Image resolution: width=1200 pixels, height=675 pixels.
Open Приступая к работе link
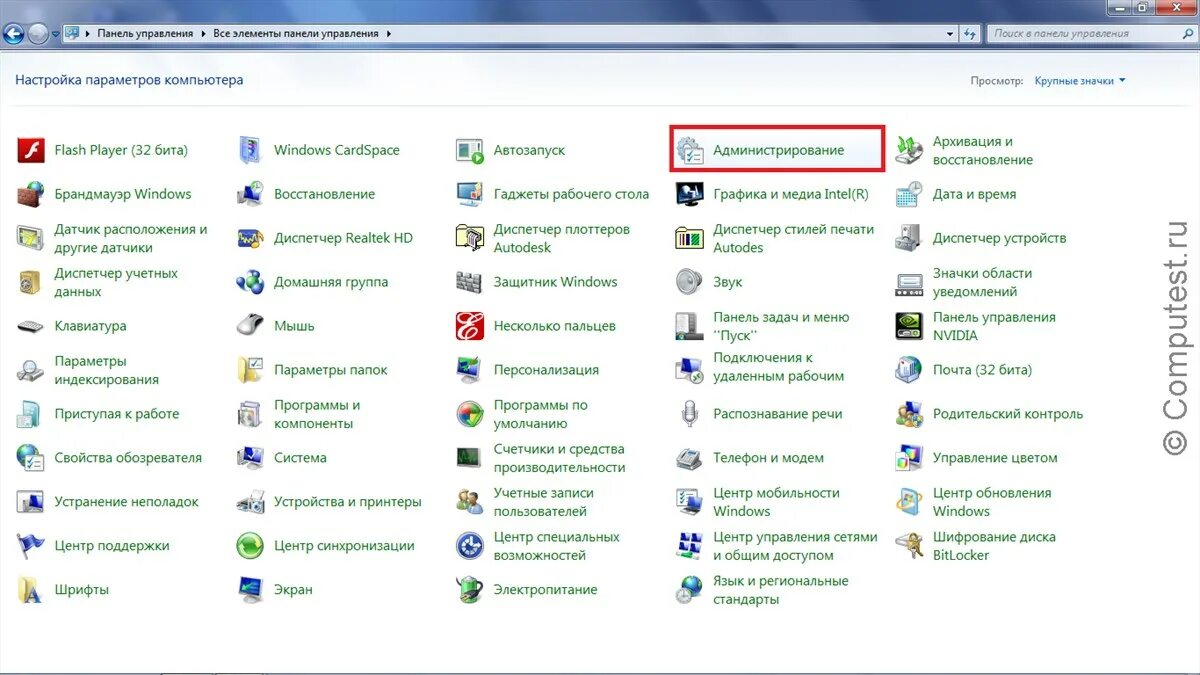pyautogui.click(x=117, y=414)
